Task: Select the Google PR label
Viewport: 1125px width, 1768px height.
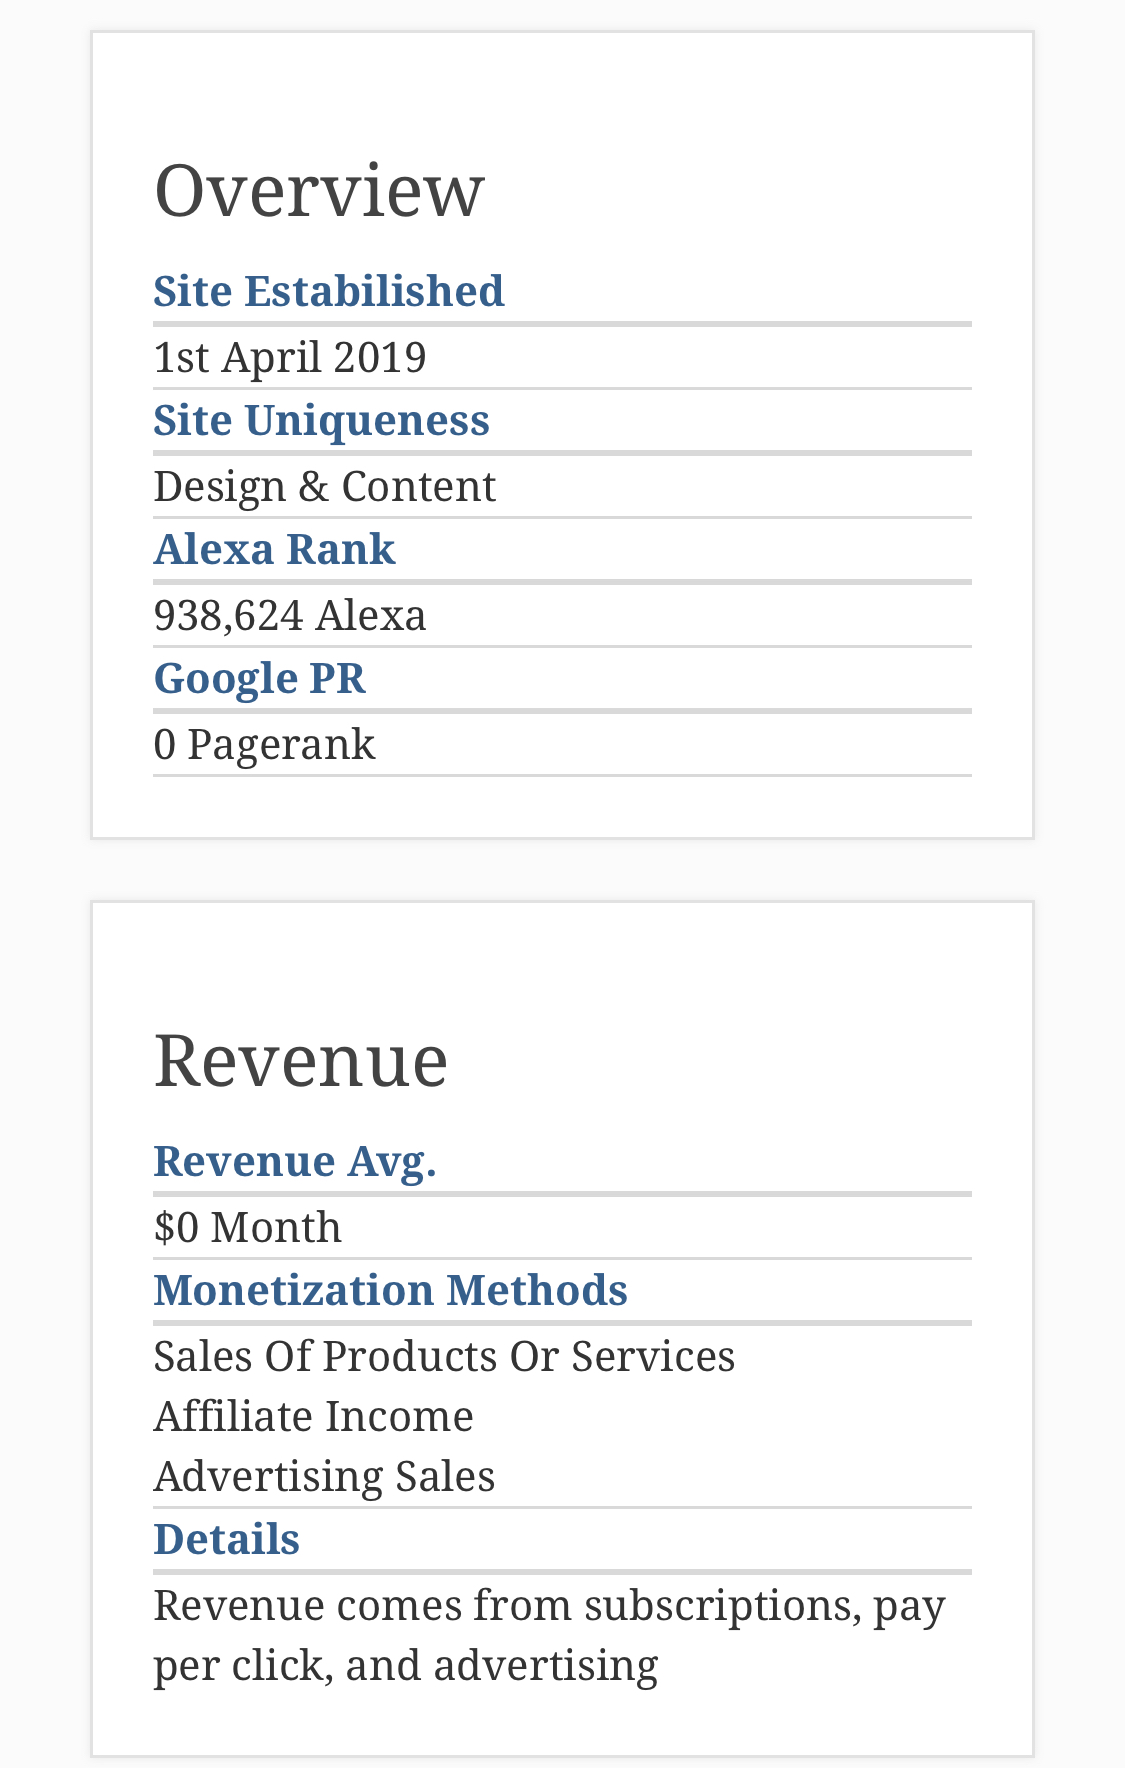Action: (x=260, y=678)
